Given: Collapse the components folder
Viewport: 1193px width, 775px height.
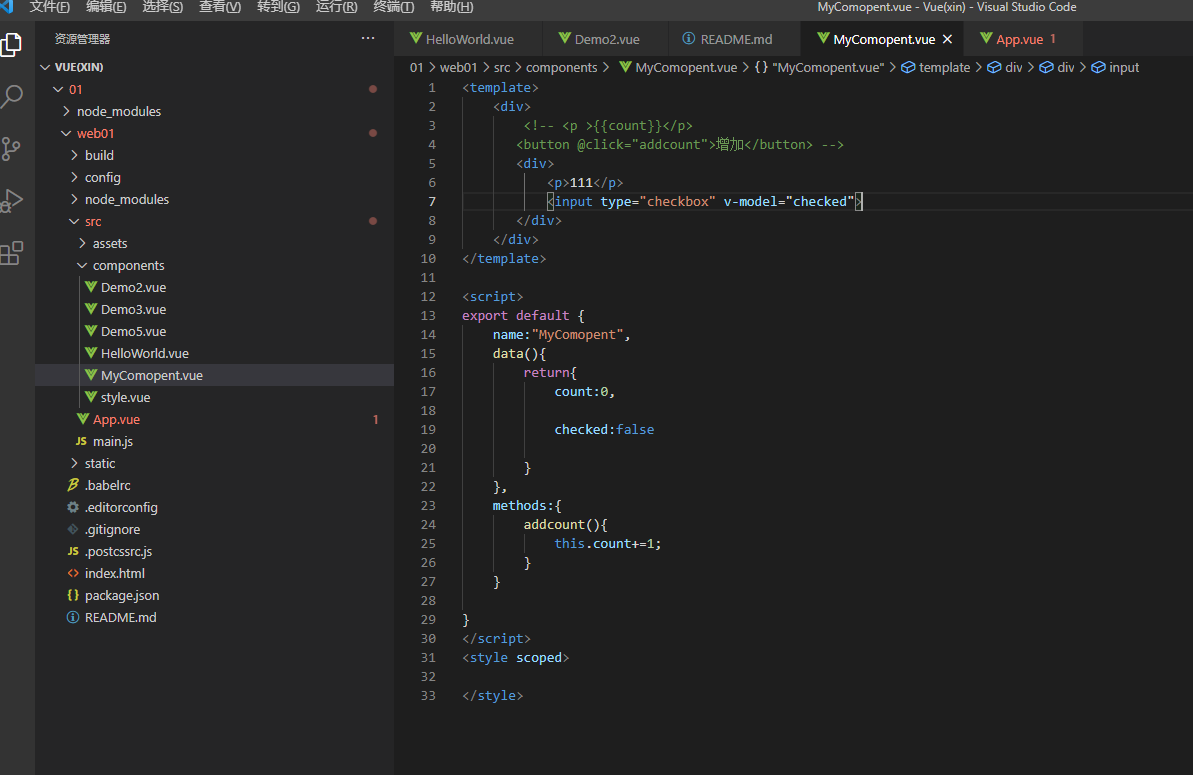Looking at the screenshot, I should (82, 265).
